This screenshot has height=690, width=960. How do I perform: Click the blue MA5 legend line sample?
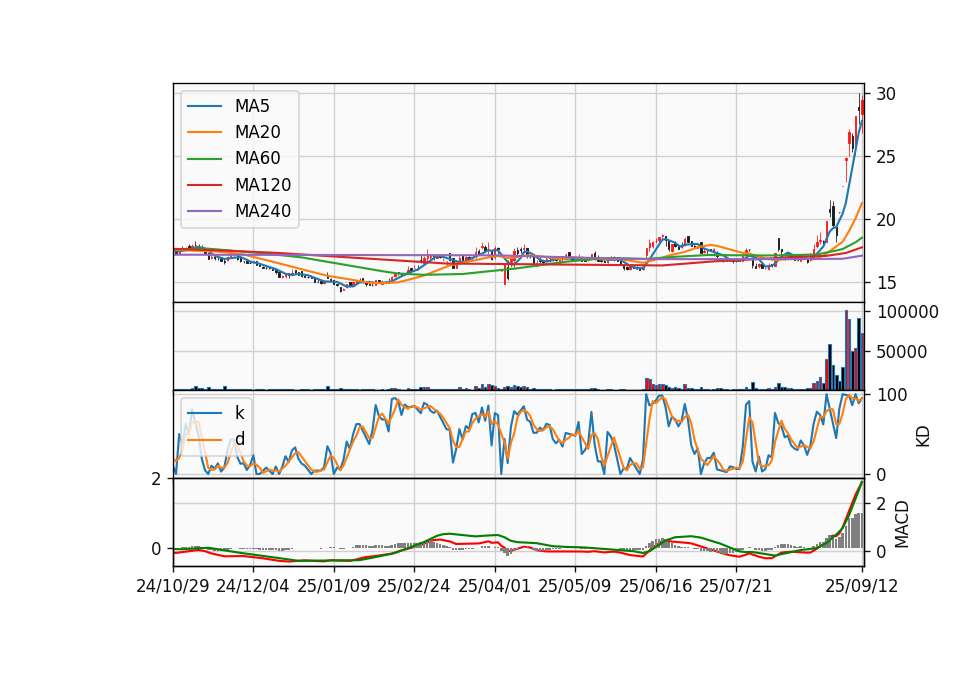point(205,106)
